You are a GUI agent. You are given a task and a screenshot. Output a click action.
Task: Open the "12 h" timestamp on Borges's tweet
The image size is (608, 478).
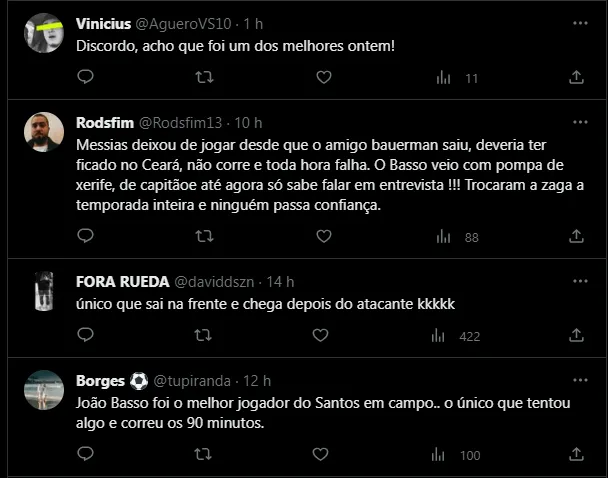pos(258,381)
